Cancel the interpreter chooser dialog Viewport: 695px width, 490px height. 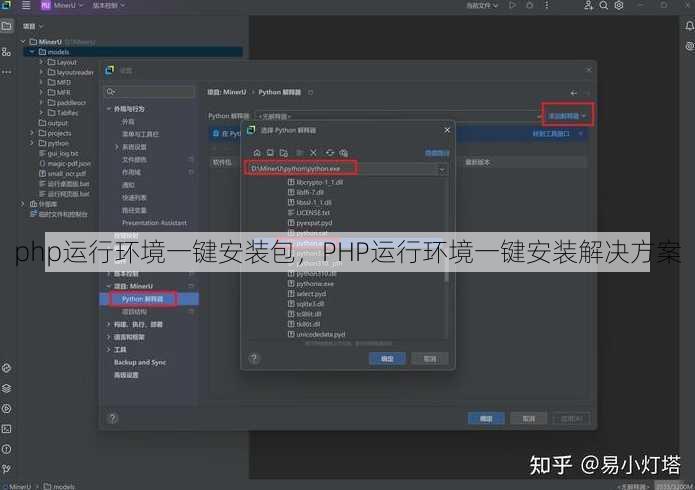click(x=429, y=359)
